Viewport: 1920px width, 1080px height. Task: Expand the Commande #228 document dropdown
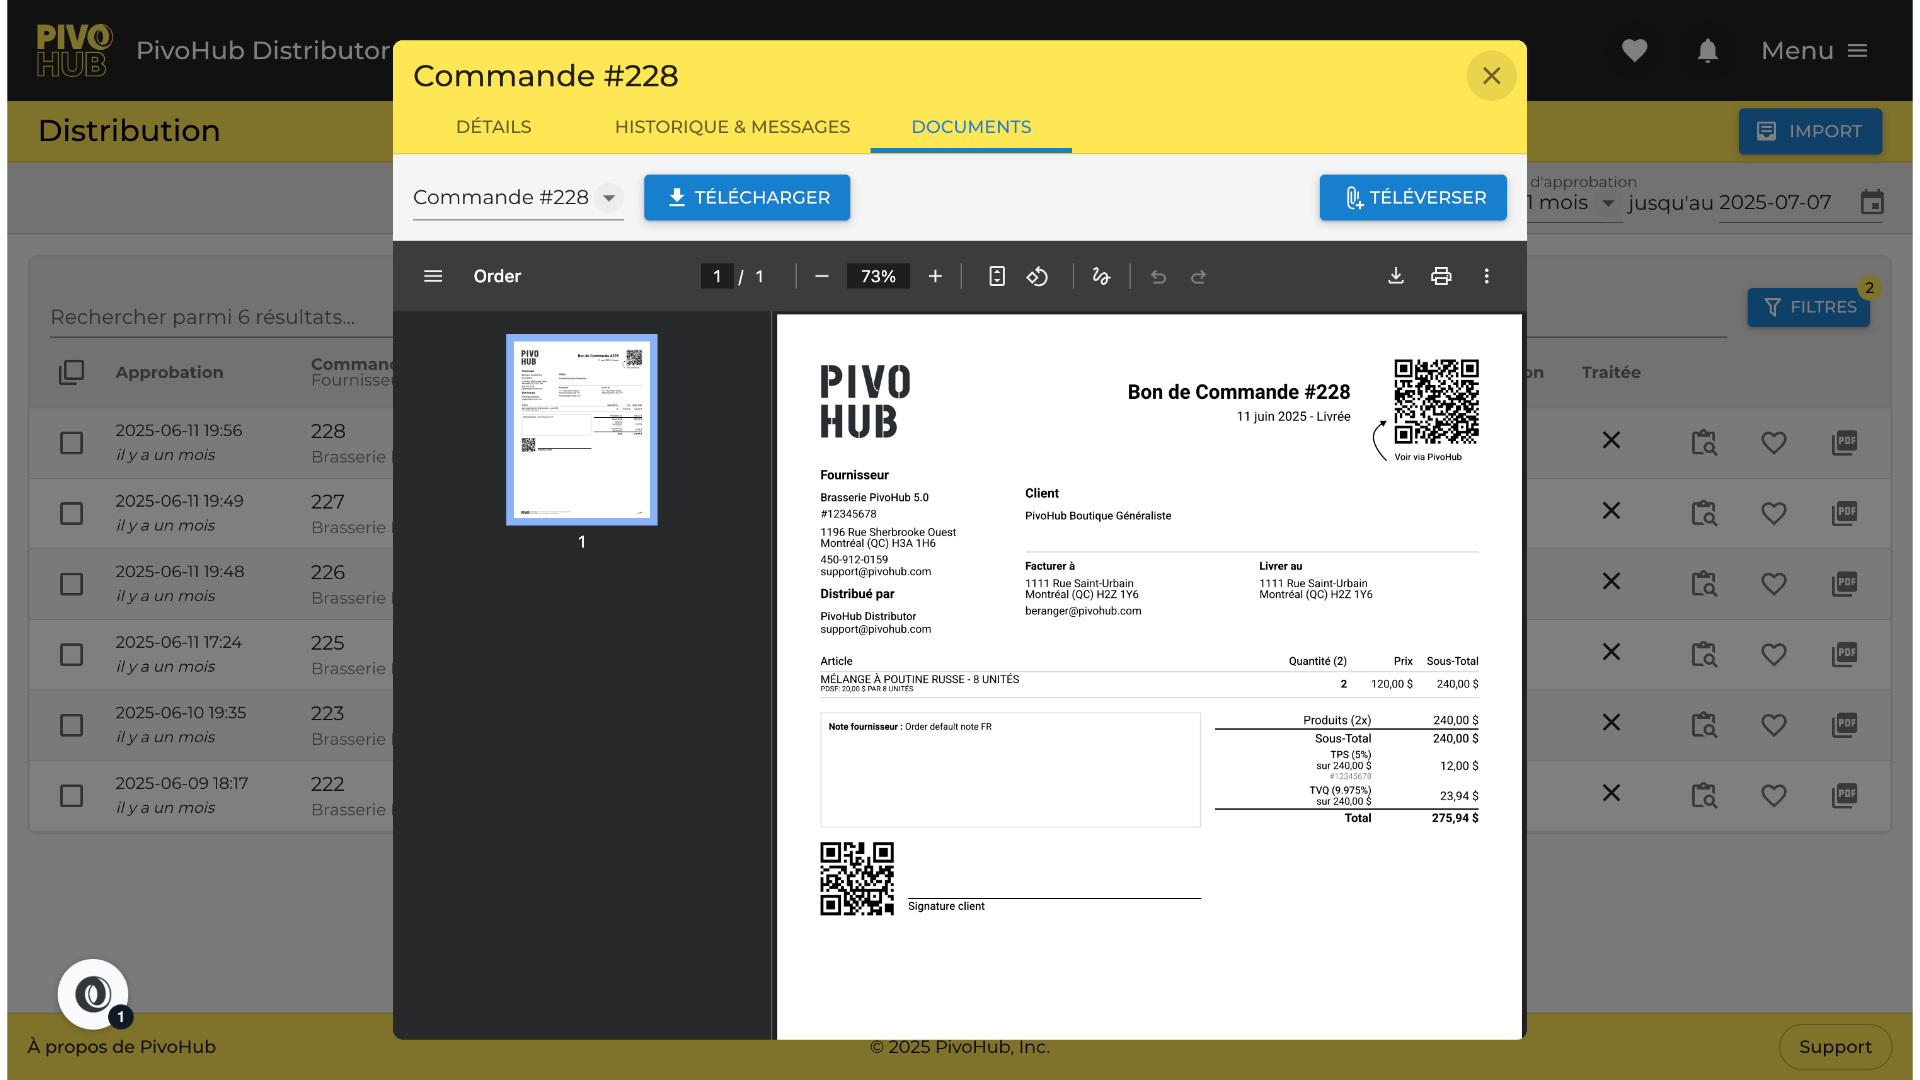pyautogui.click(x=608, y=198)
